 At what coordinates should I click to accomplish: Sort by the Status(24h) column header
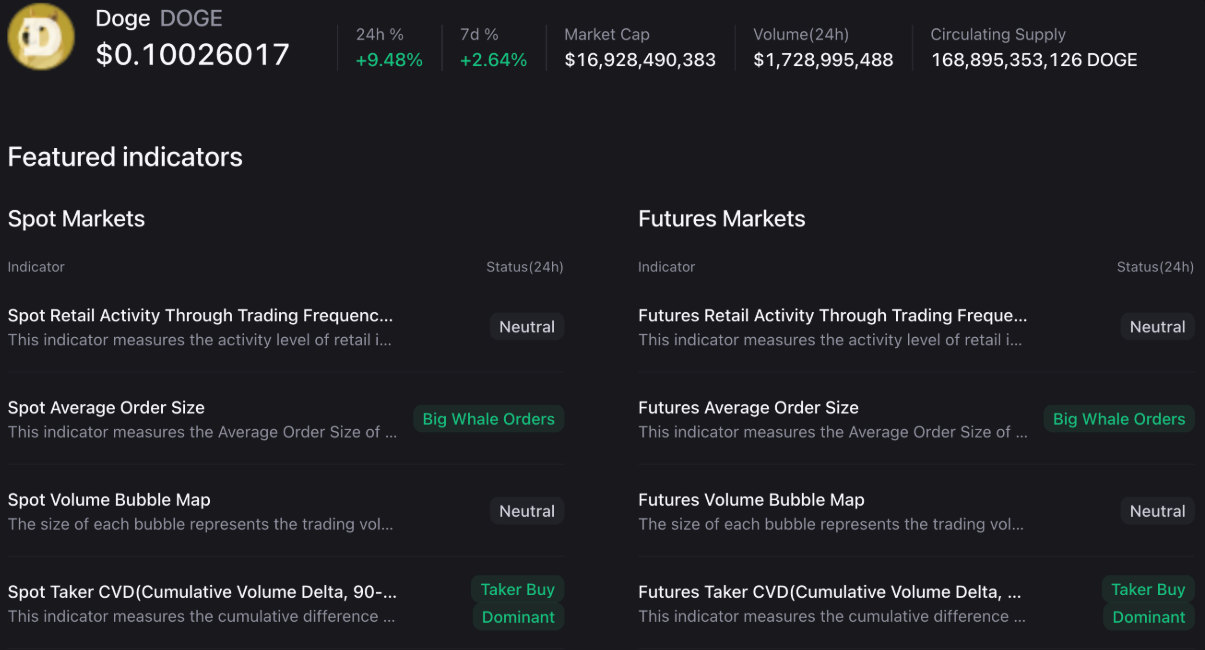point(523,267)
